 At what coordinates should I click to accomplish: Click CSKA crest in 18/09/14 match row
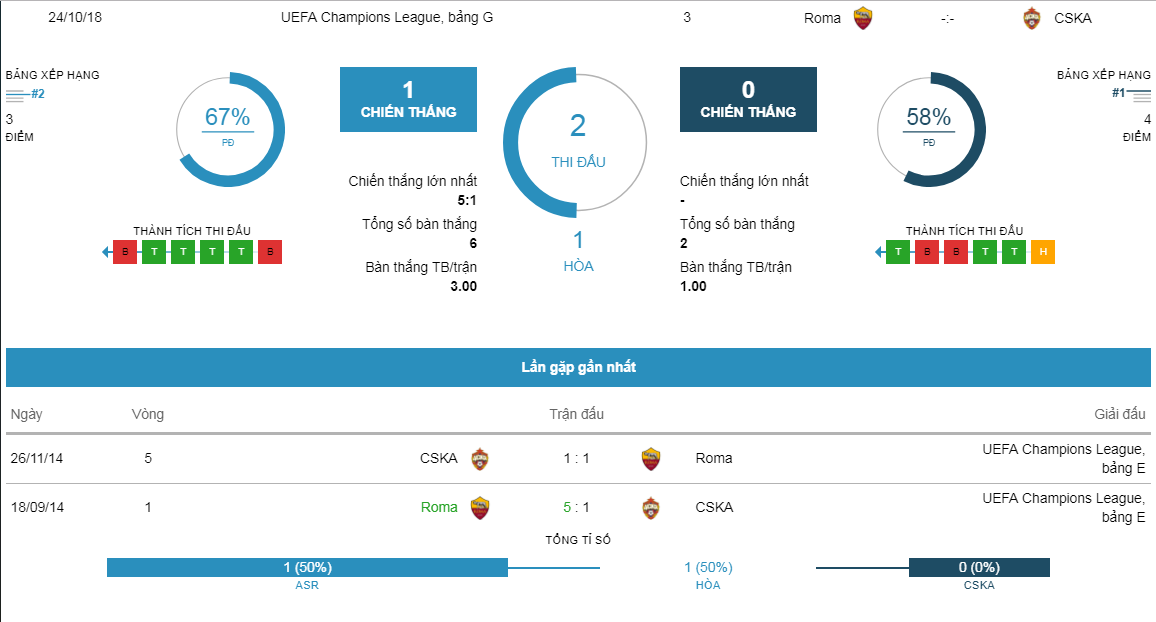[x=650, y=508]
